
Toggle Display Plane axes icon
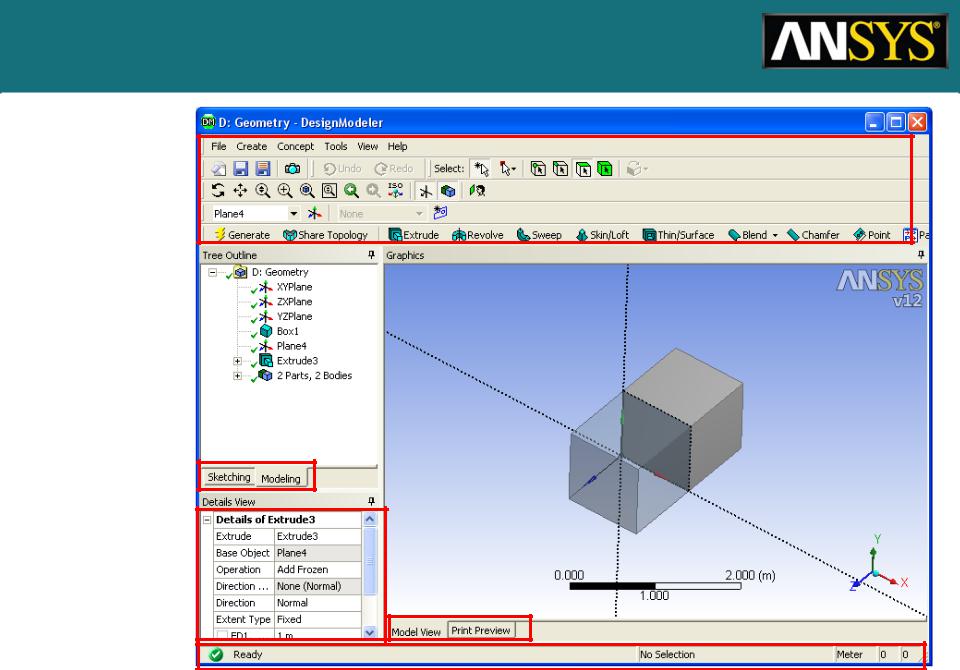(426, 191)
